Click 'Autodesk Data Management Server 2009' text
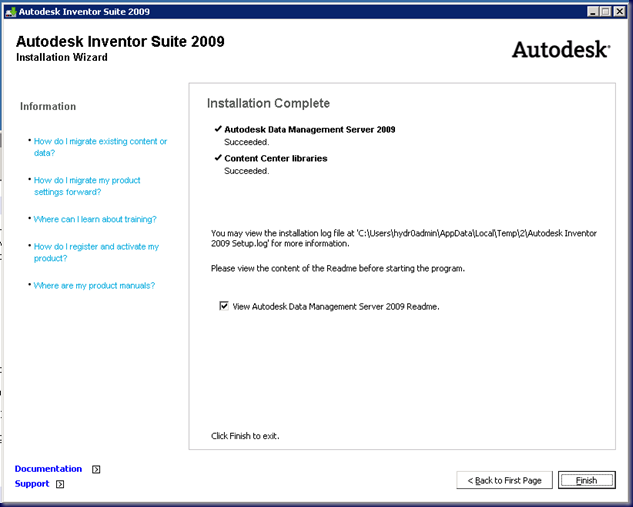This screenshot has height=507, width=633. click(310, 130)
